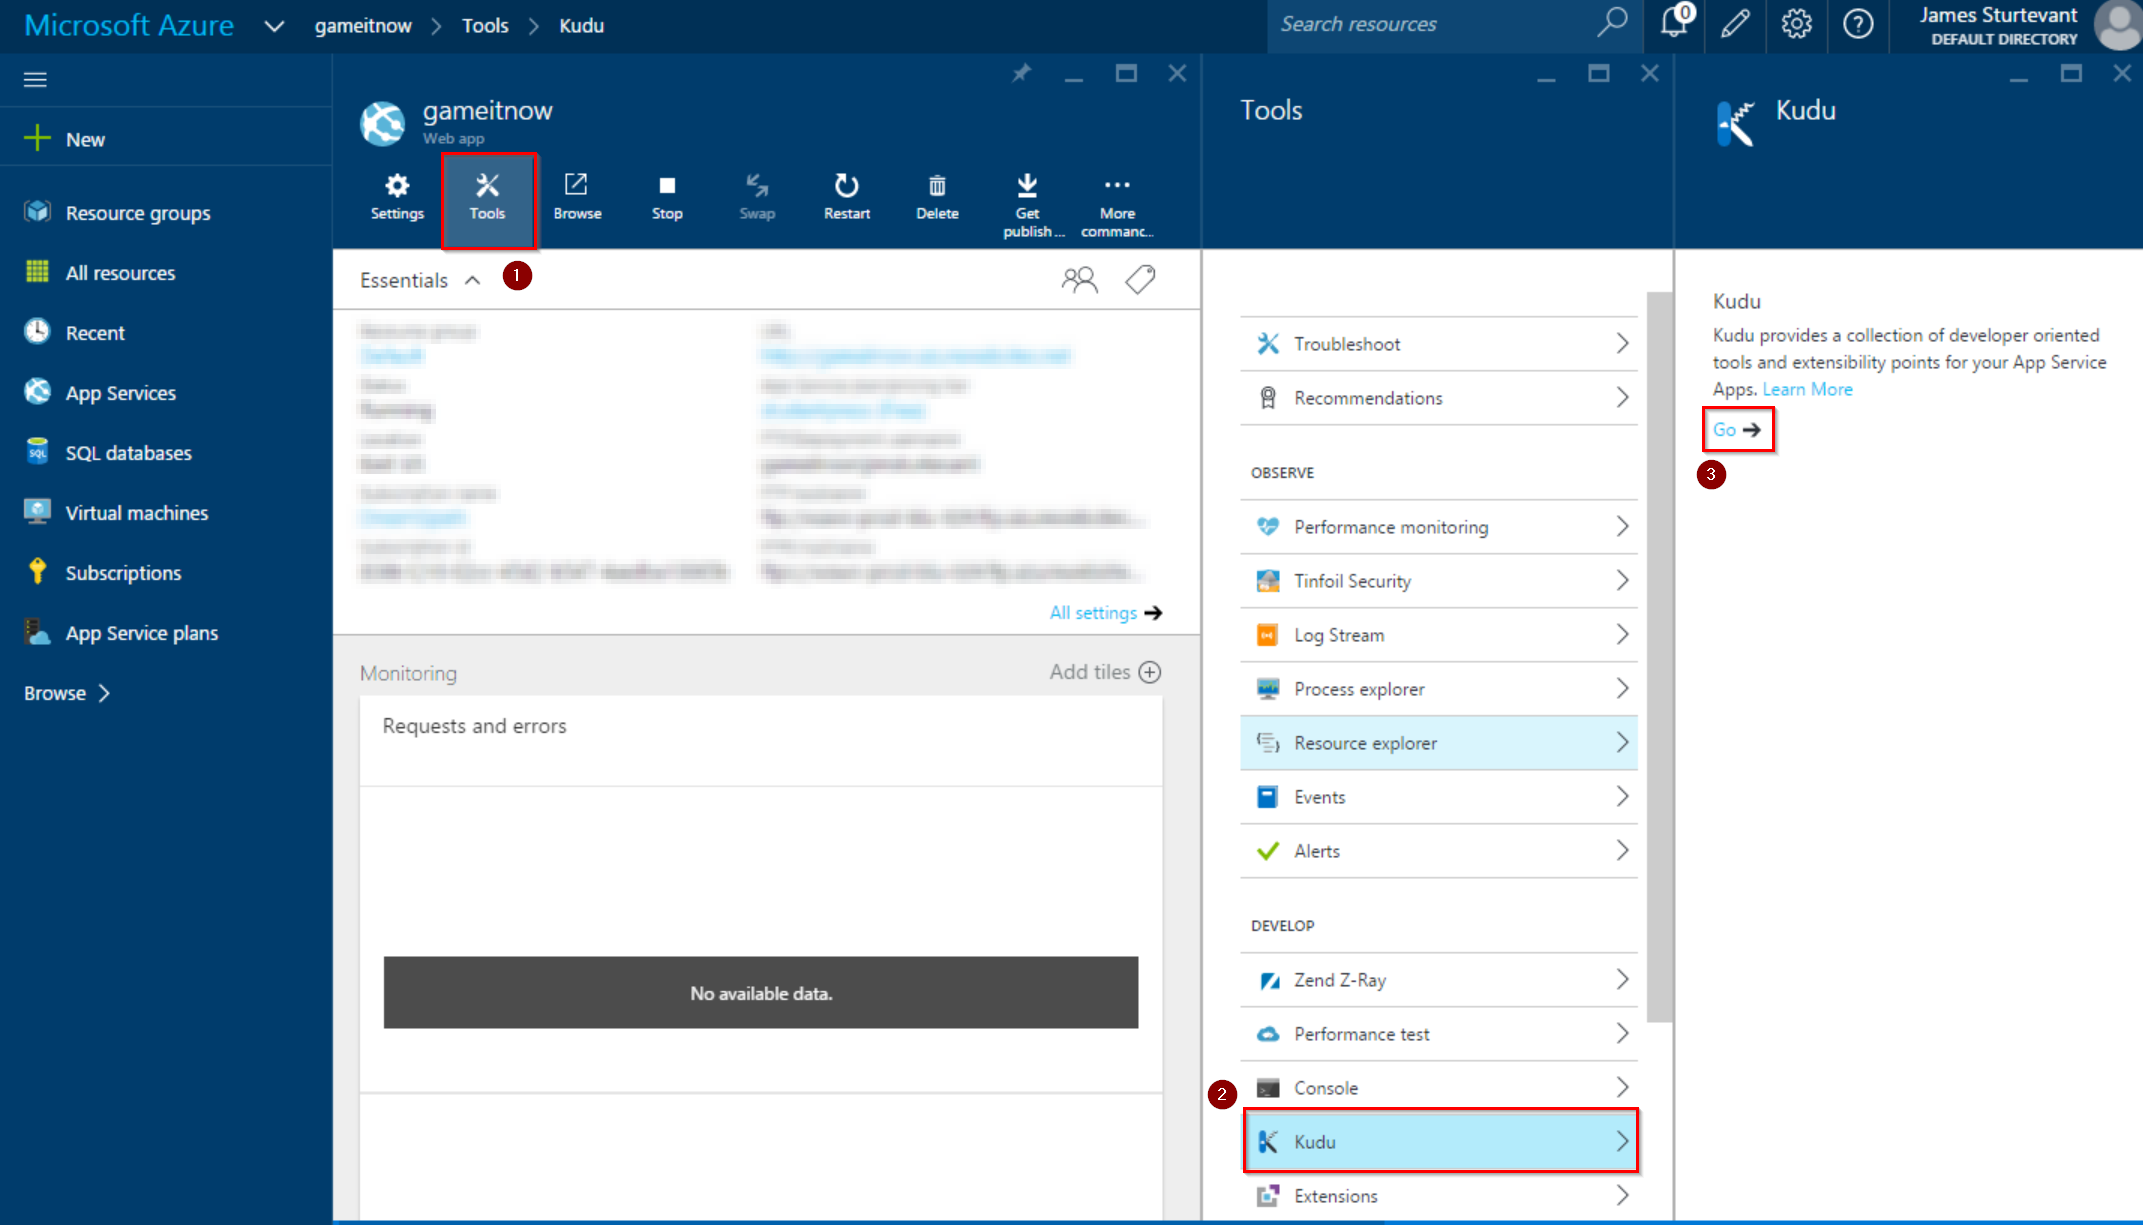Open the help question mark icon
Viewport: 2143px width, 1225px height.
click(1858, 23)
